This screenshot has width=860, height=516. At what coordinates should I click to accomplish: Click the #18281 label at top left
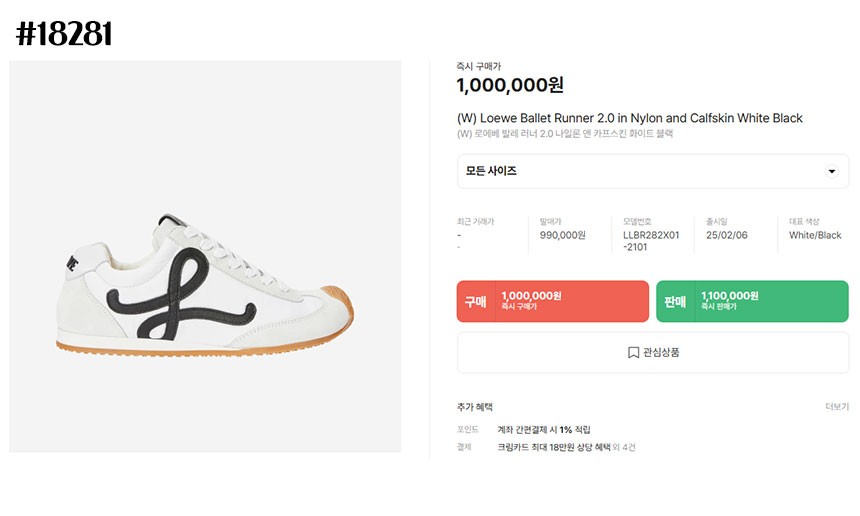64,35
